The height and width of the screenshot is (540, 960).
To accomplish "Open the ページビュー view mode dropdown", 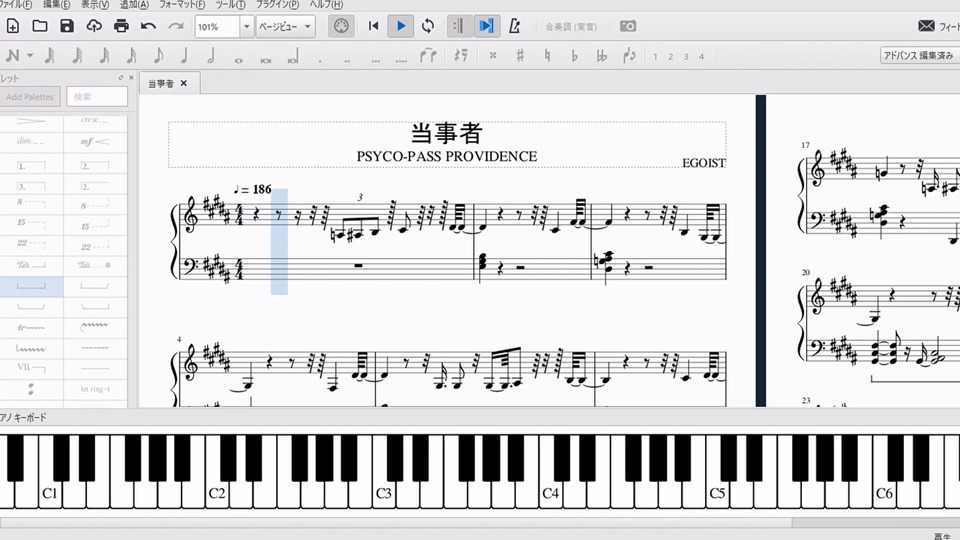I will click(x=285, y=27).
